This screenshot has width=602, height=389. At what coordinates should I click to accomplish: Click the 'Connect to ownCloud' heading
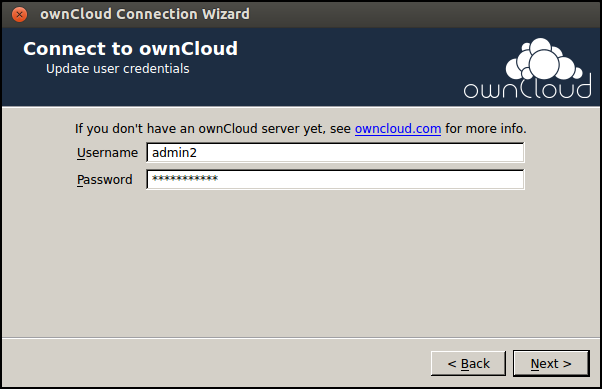[131, 49]
